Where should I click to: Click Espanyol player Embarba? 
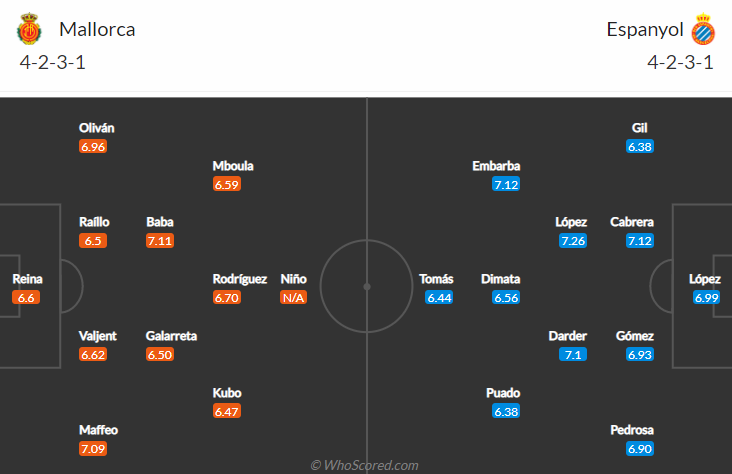(x=496, y=166)
